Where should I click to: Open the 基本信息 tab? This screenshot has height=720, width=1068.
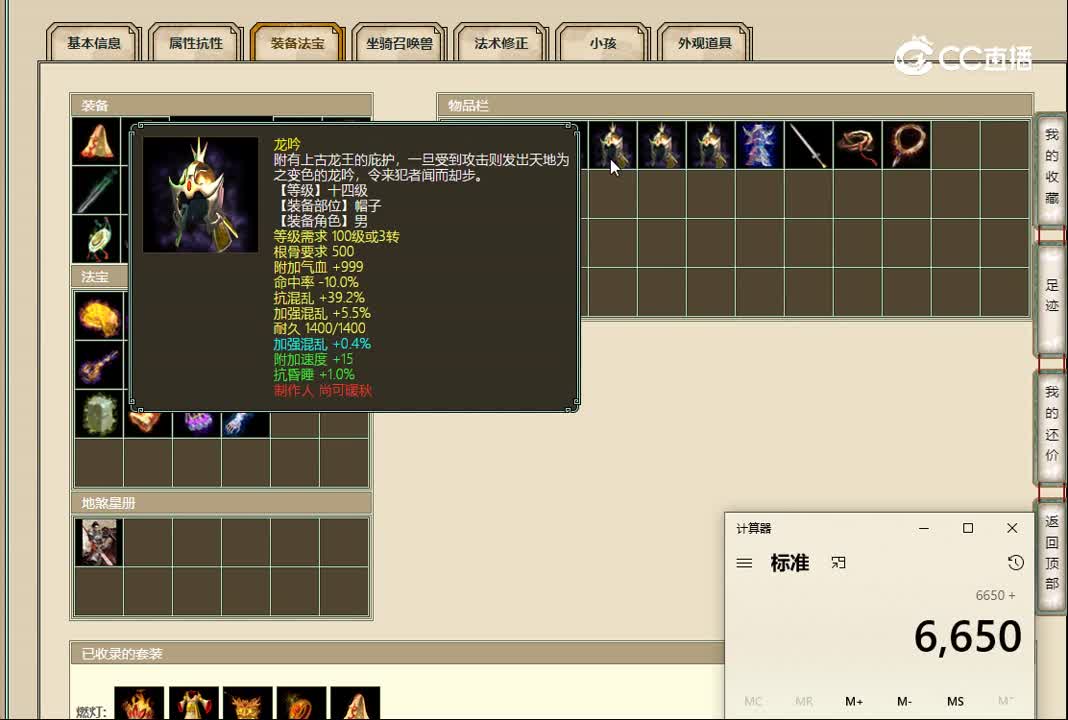click(93, 43)
